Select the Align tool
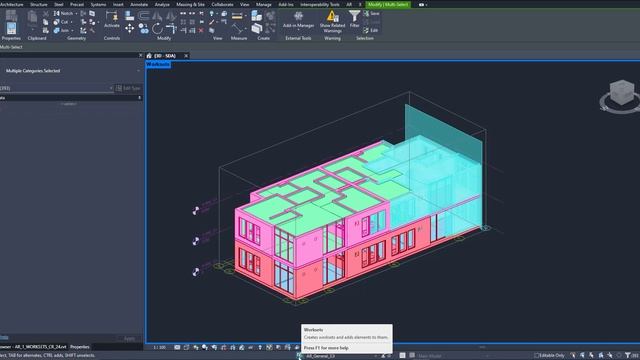The width and height of the screenshot is (640, 360). pyautogui.click(x=129, y=16)
